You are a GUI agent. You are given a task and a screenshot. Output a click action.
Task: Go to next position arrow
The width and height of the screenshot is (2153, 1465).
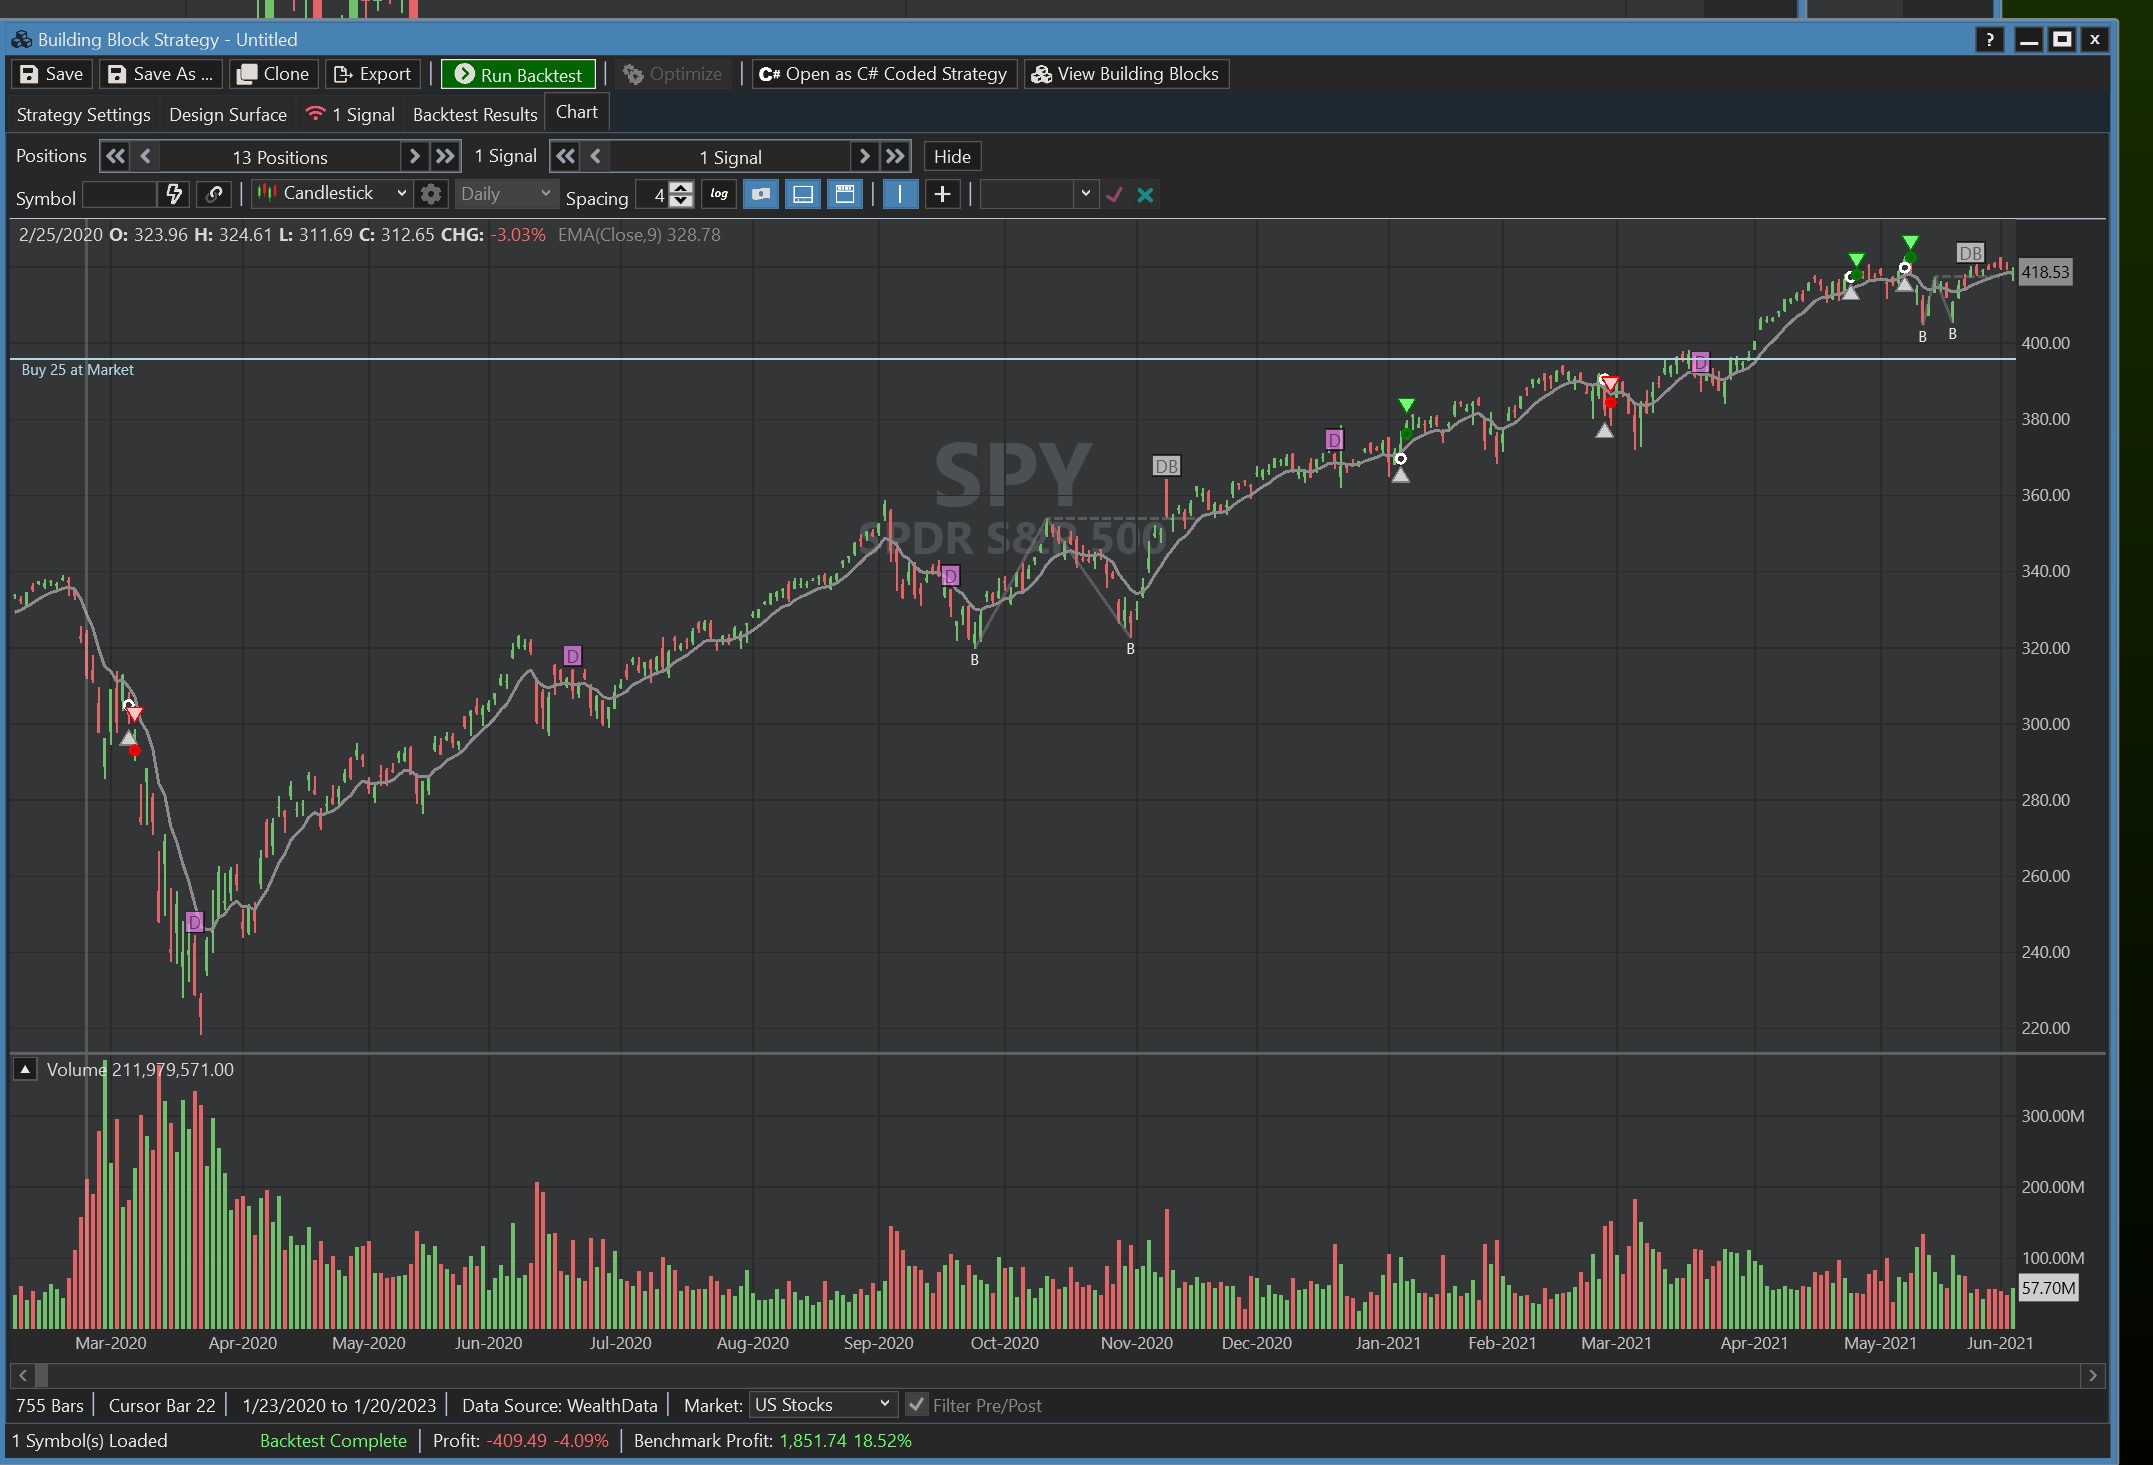(414, 156)
